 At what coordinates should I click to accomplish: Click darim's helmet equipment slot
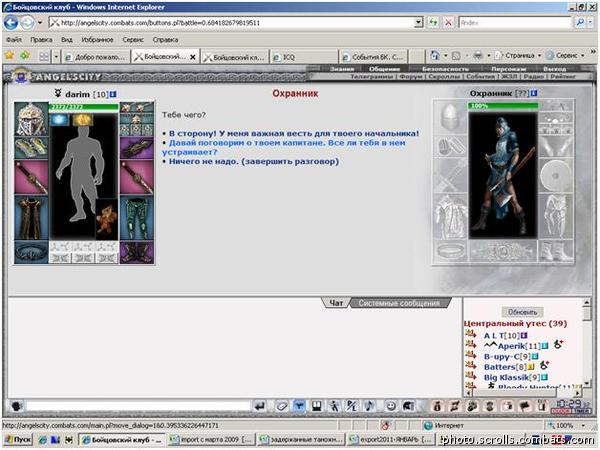coord(31,119)
